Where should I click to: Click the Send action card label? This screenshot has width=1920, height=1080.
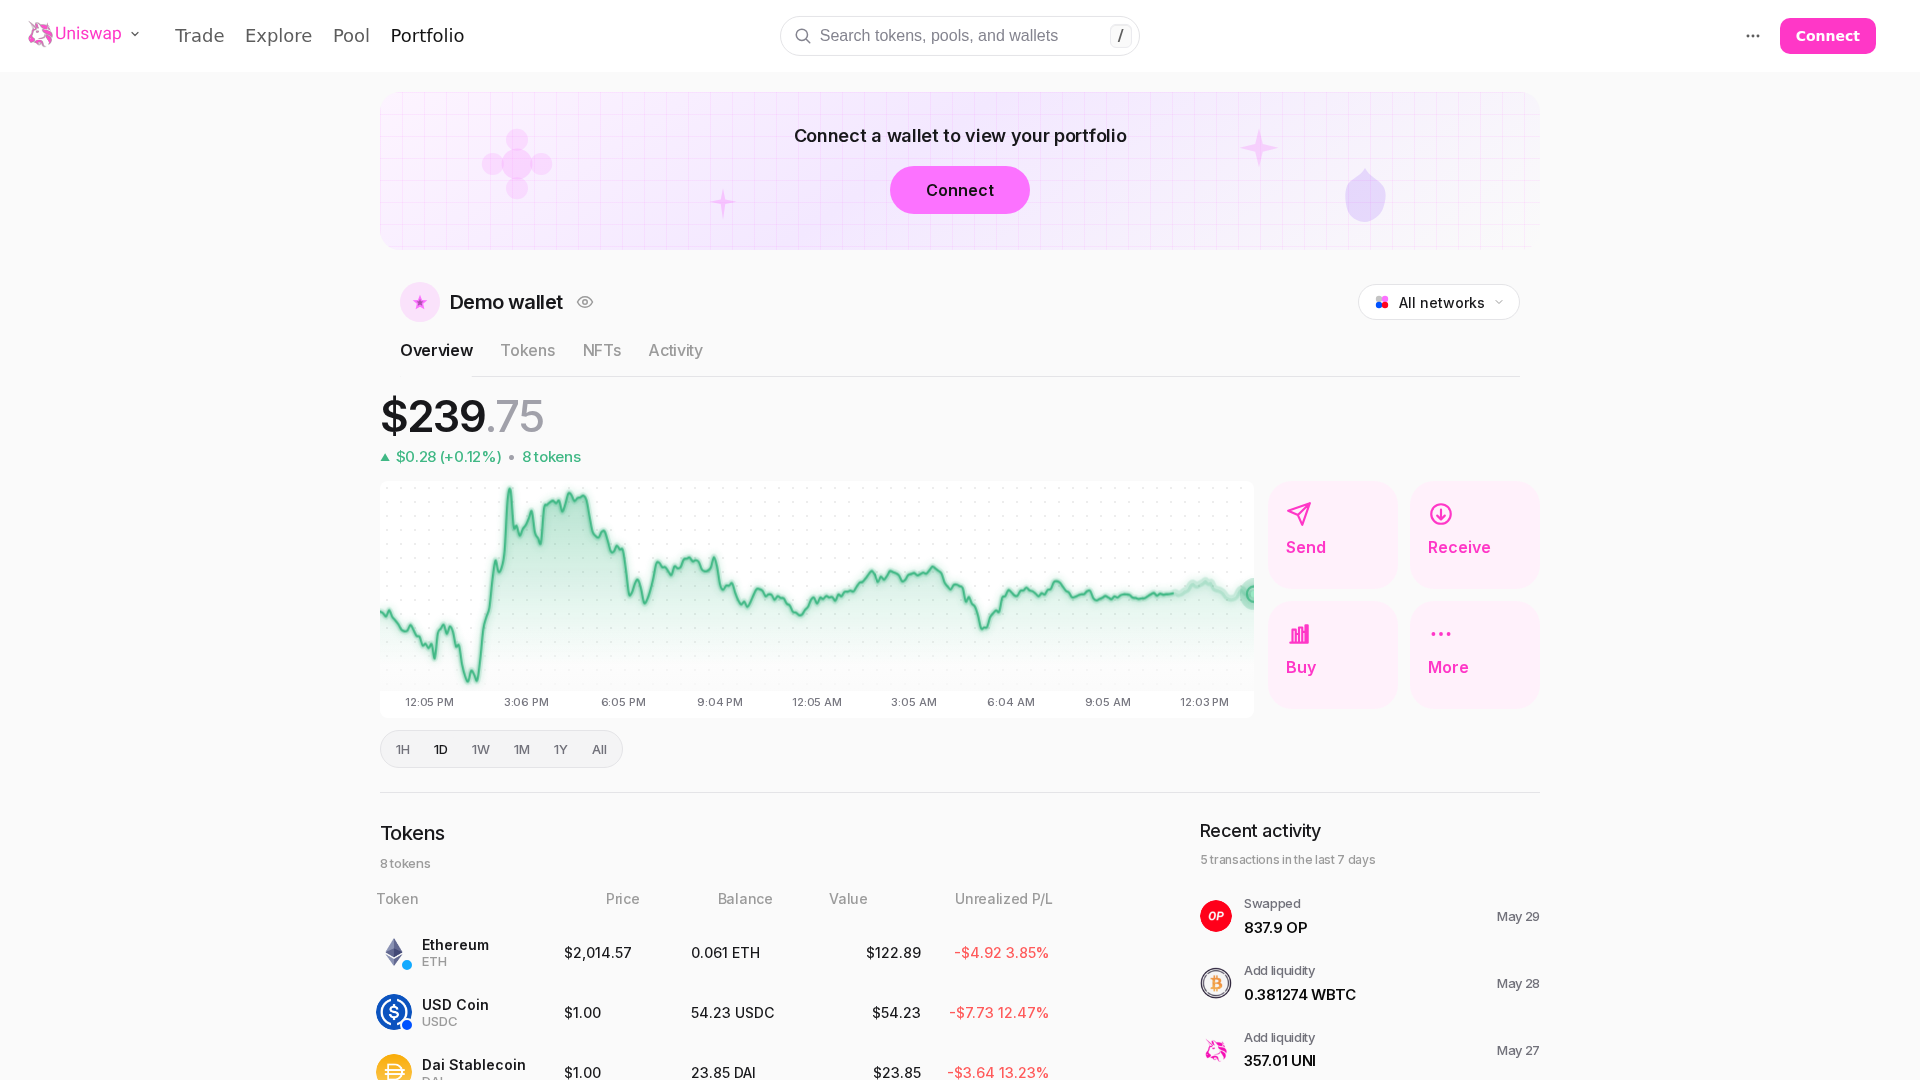coord(1306,547)
